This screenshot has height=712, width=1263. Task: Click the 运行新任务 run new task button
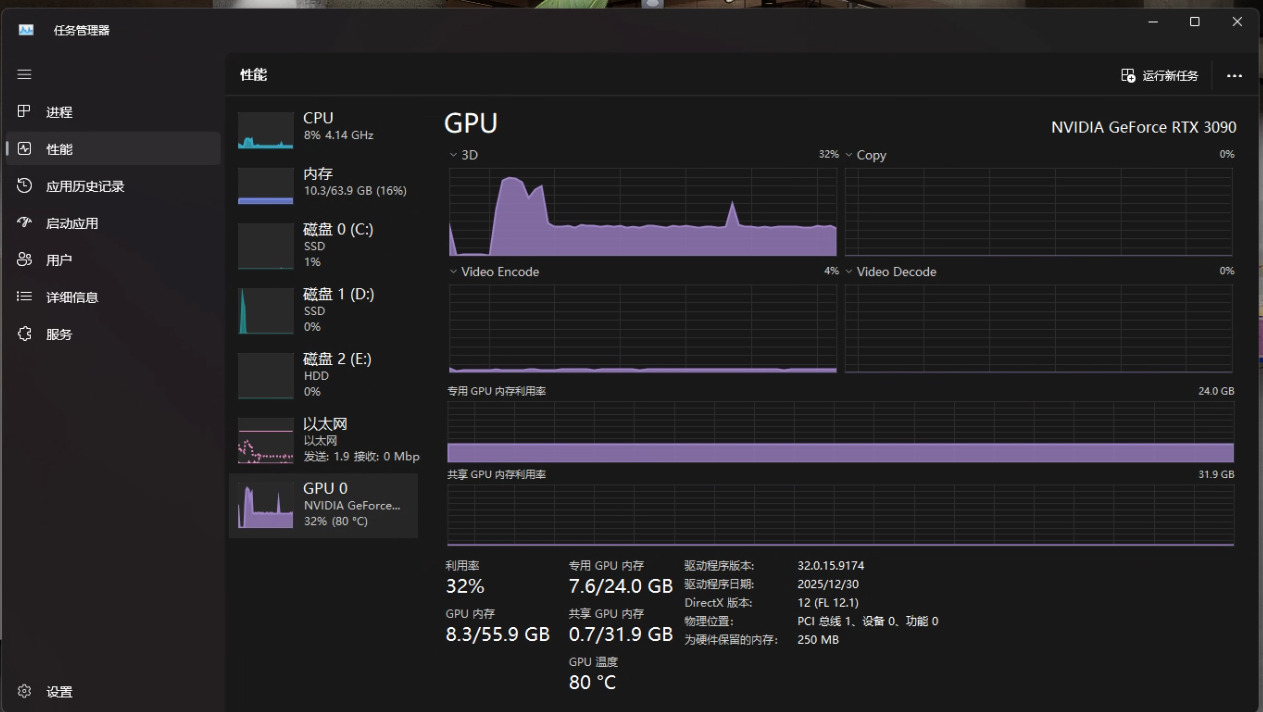click(x=1159, y=76)
